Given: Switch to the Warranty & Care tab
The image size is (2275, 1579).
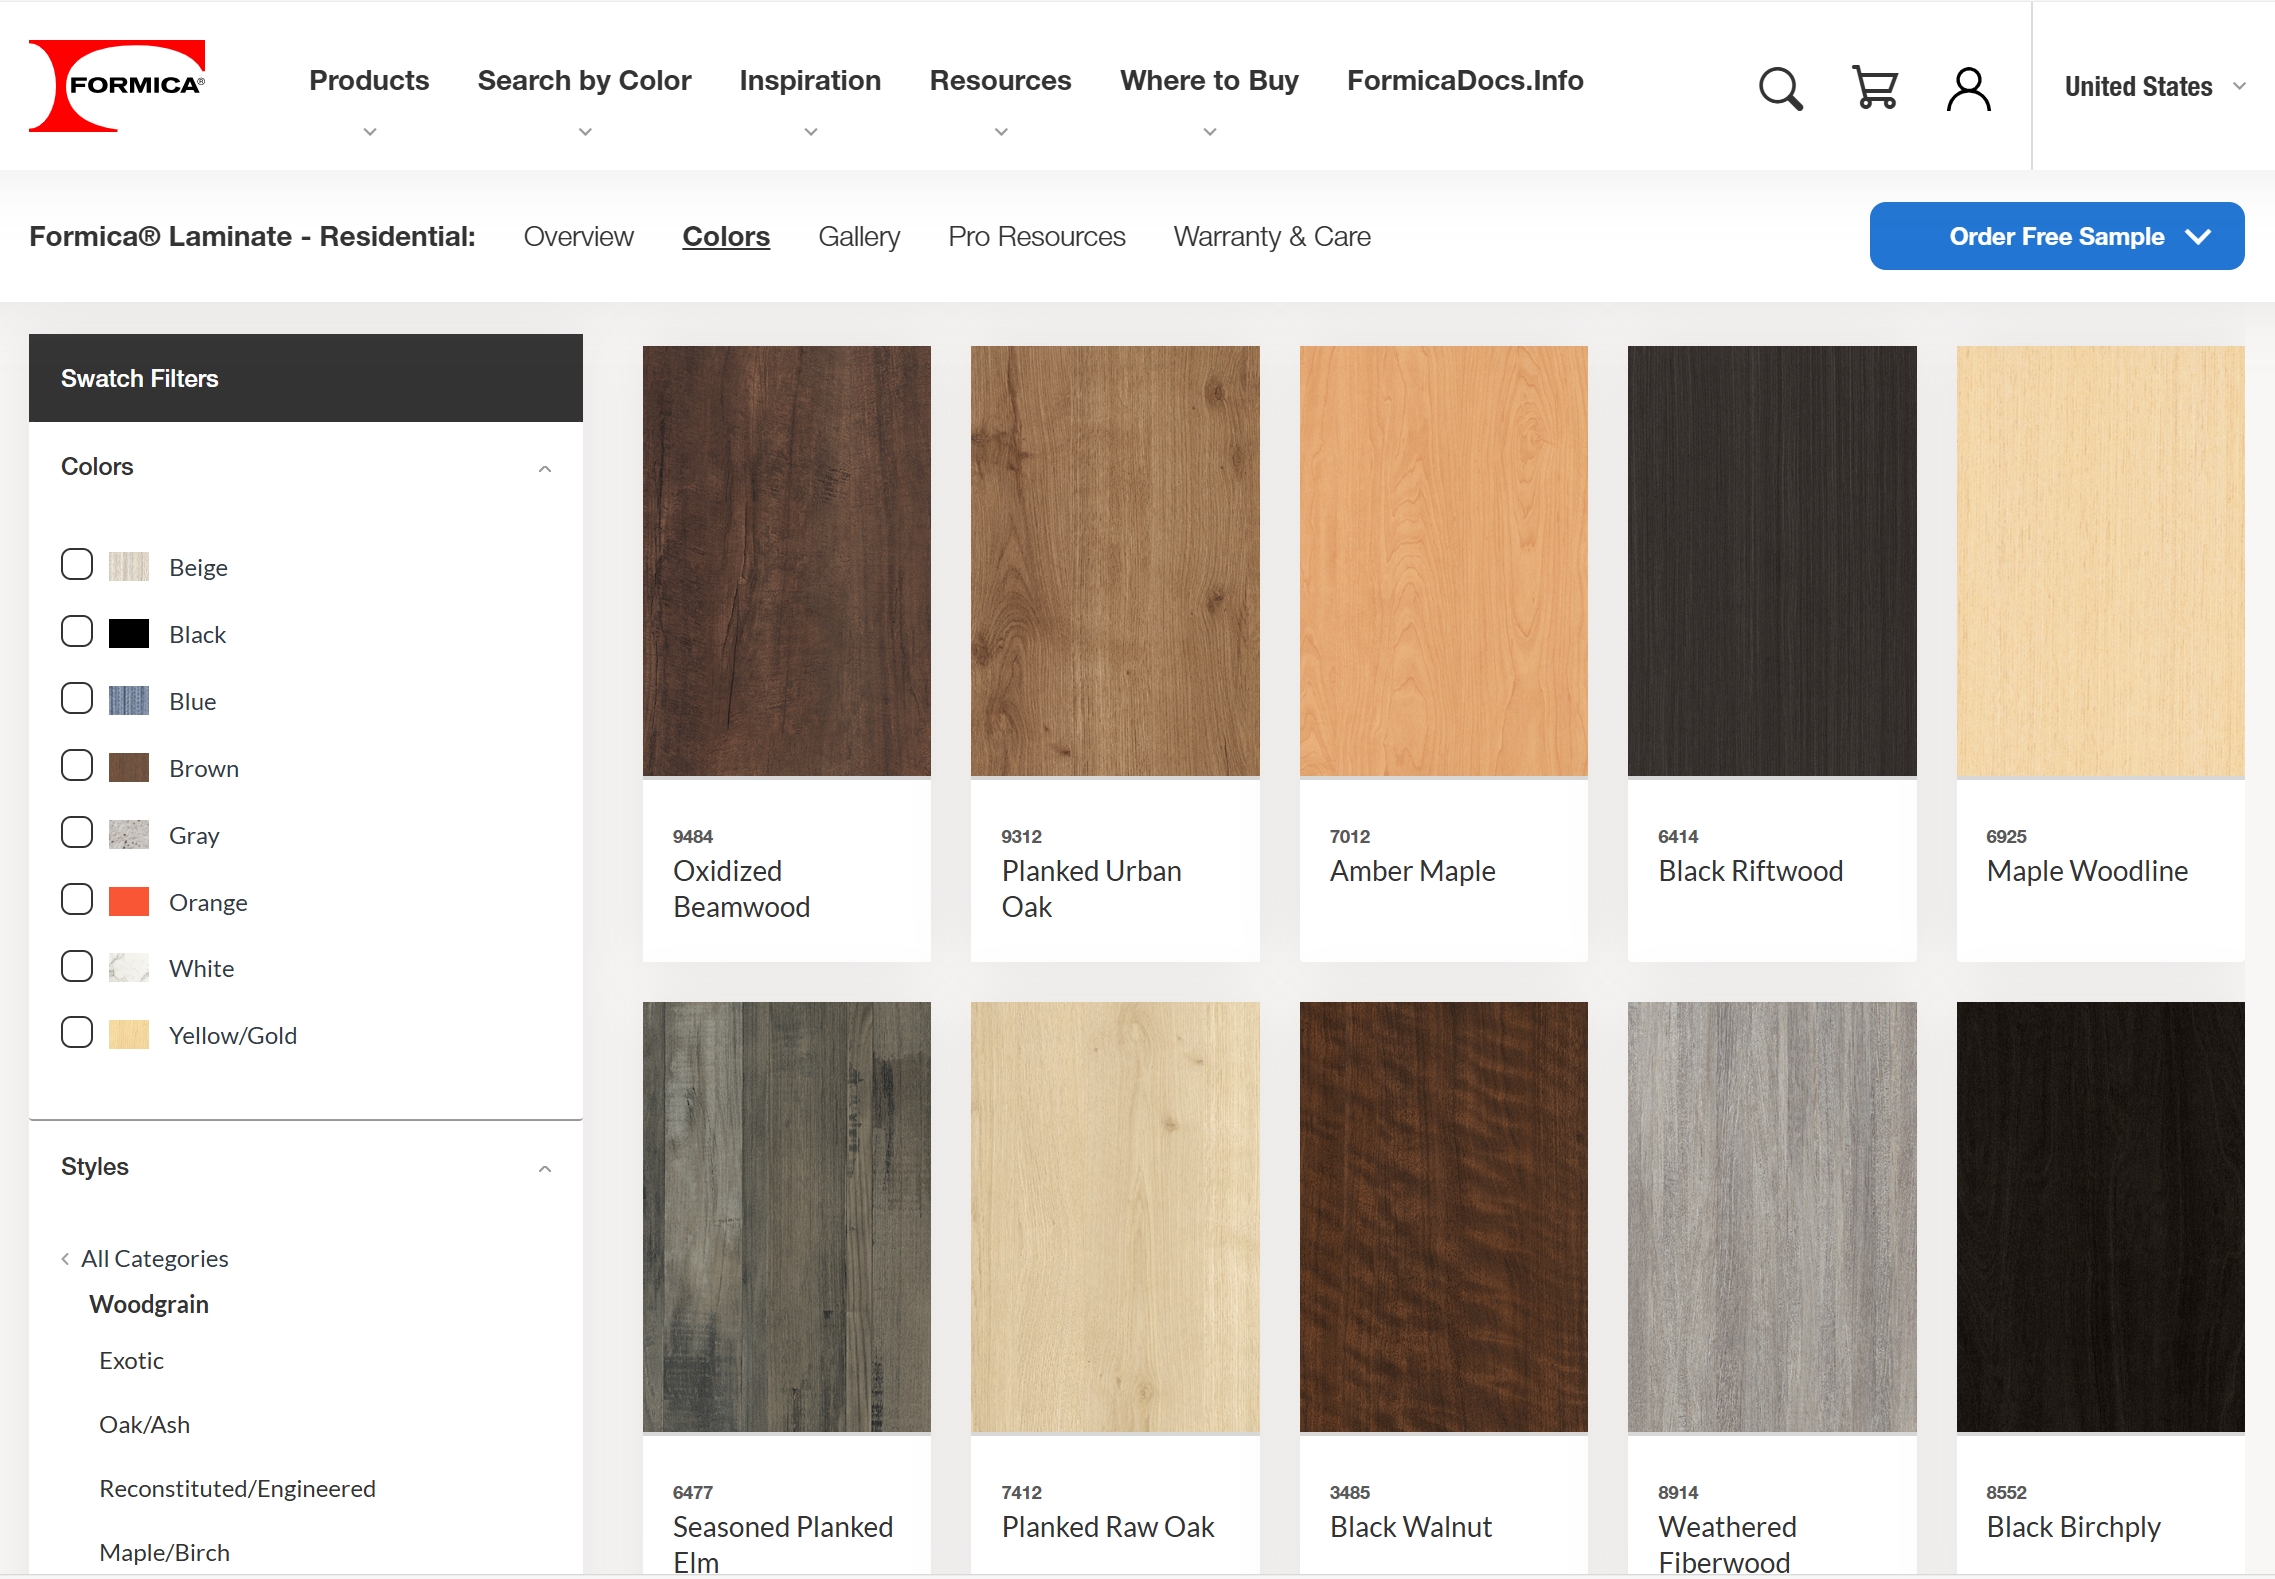Looking at the screenshot, I should (1272, 237).
